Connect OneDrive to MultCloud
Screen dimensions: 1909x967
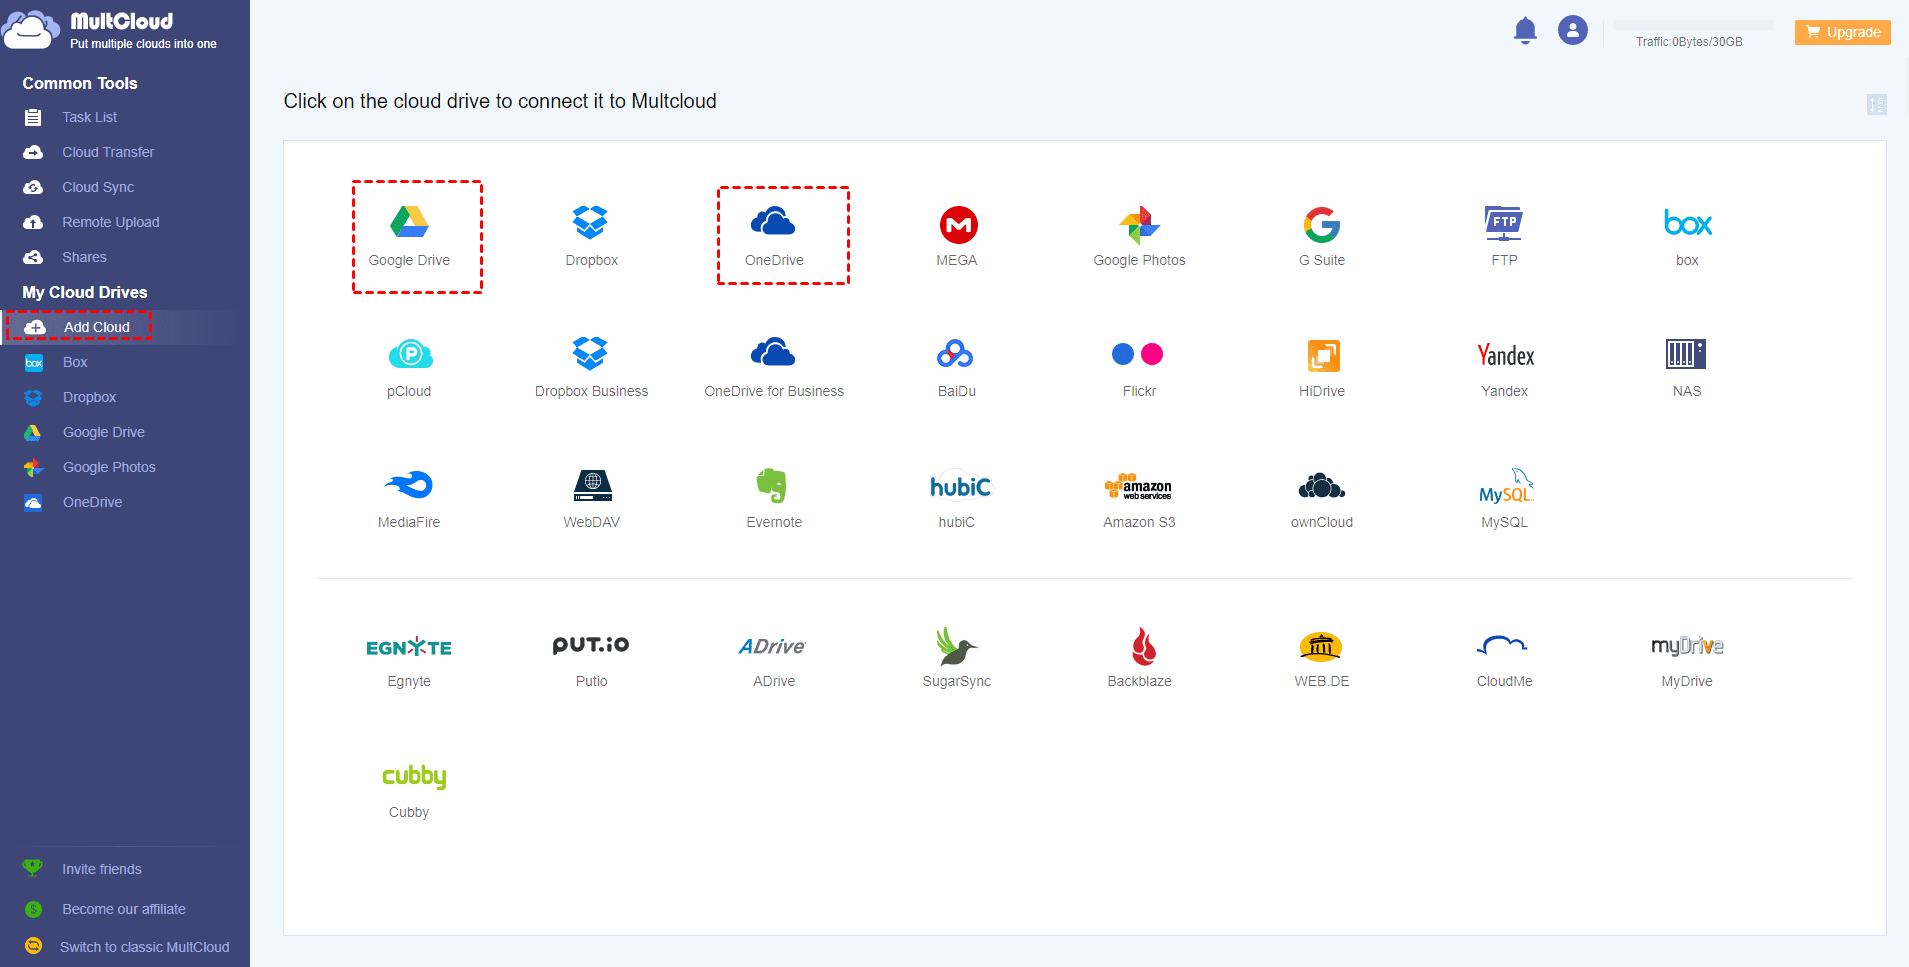pyautogui.click(x=775, y=235)
